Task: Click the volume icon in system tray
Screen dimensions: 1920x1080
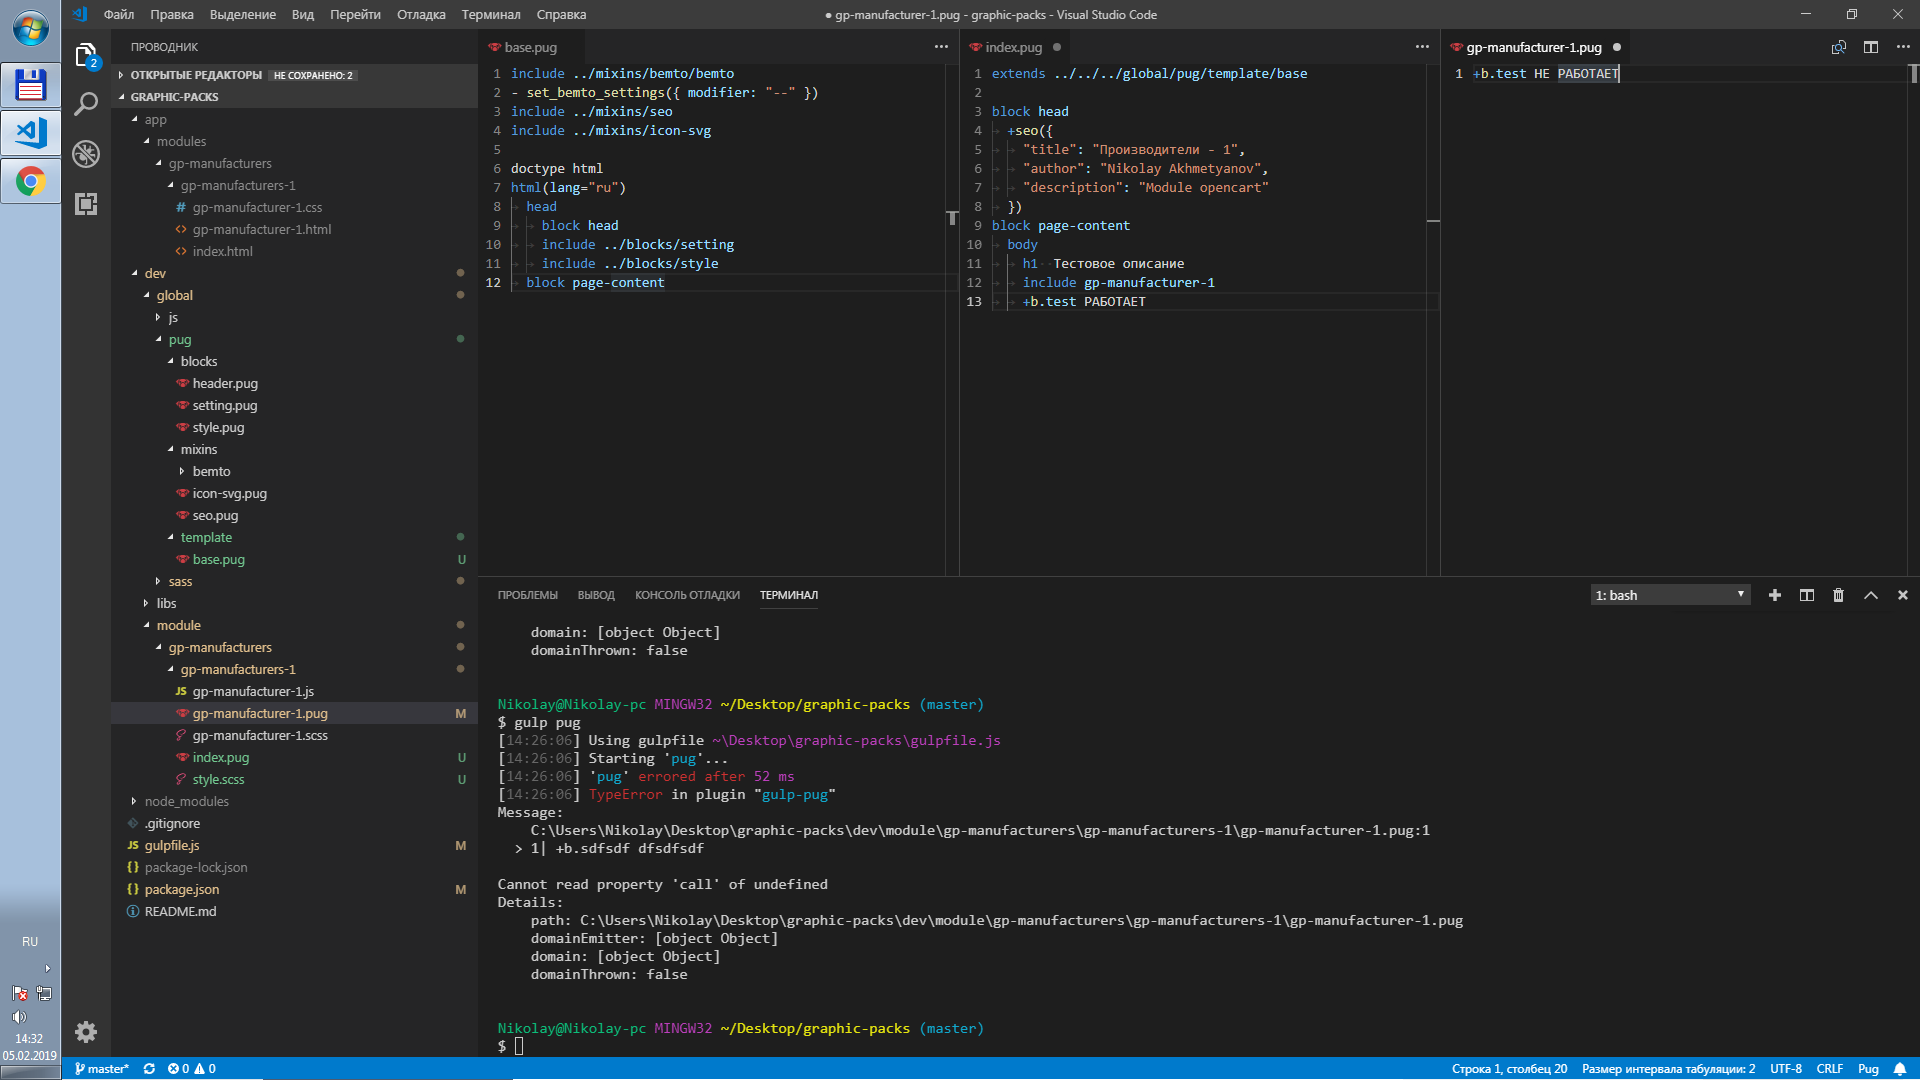Action: (x=19, y=1017)
